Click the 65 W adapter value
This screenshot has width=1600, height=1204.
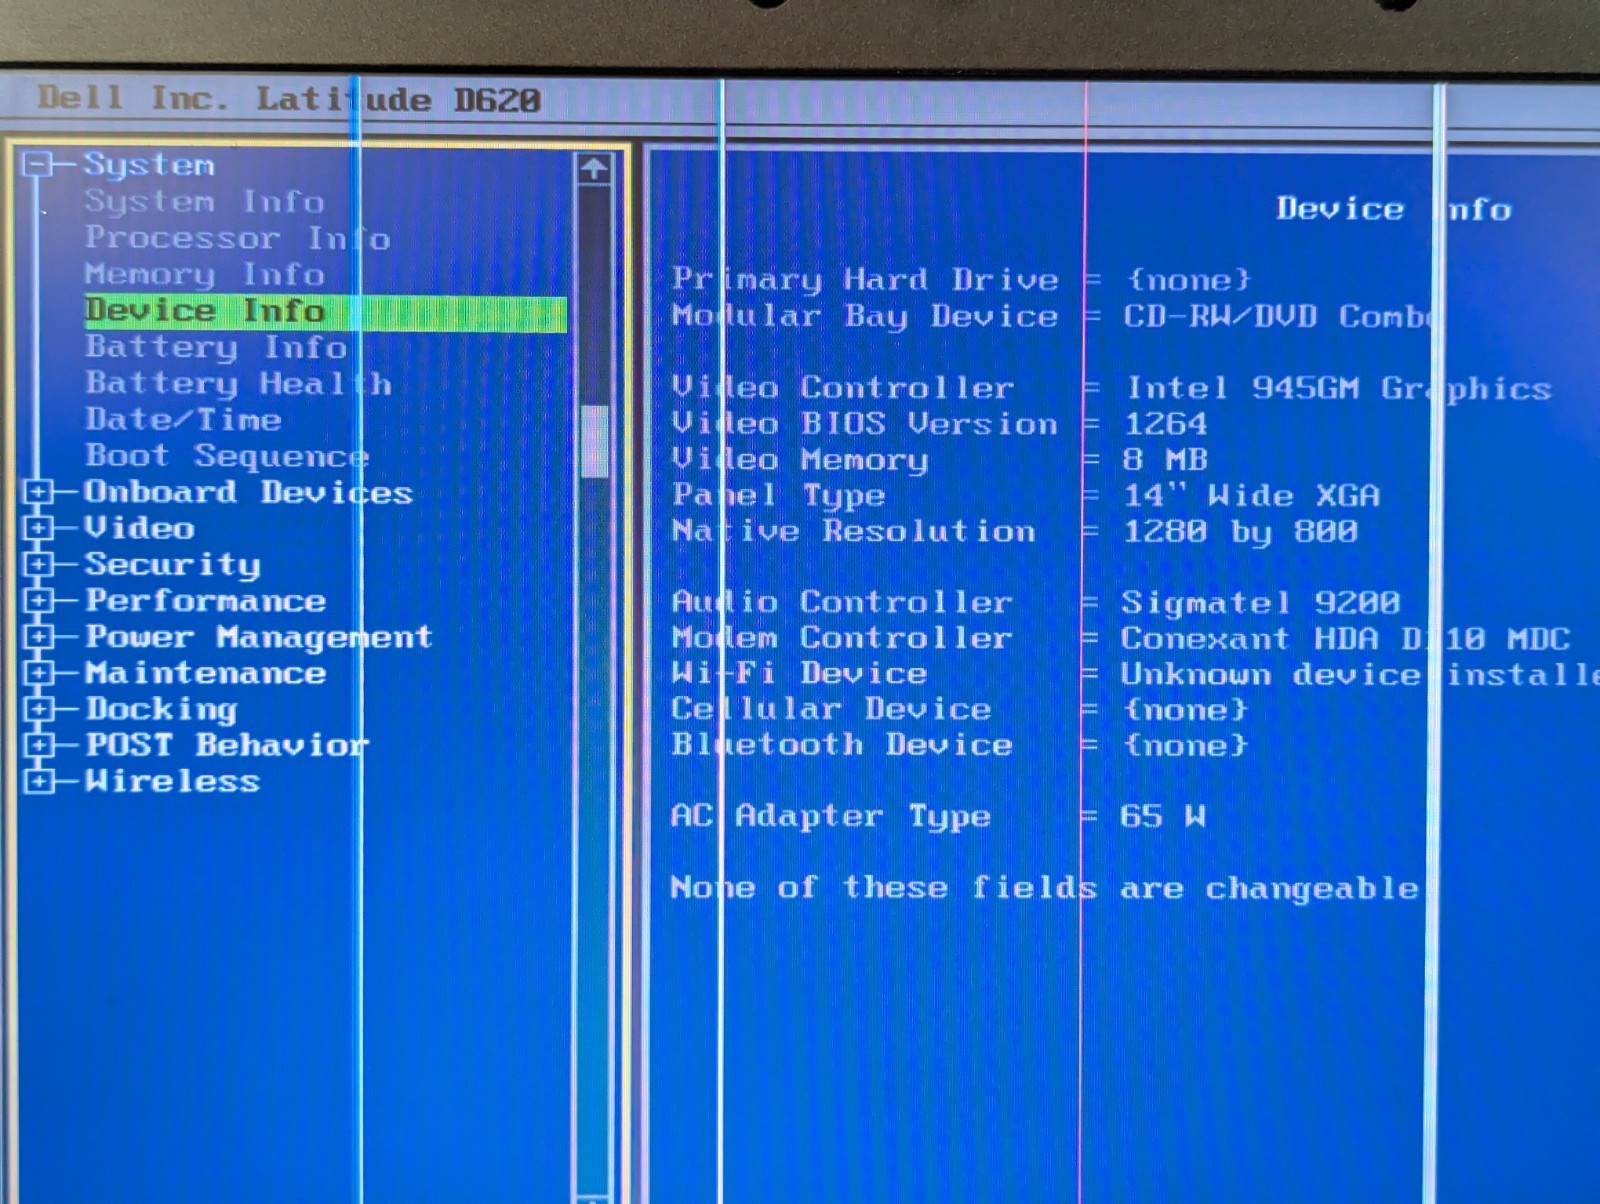1163,817
